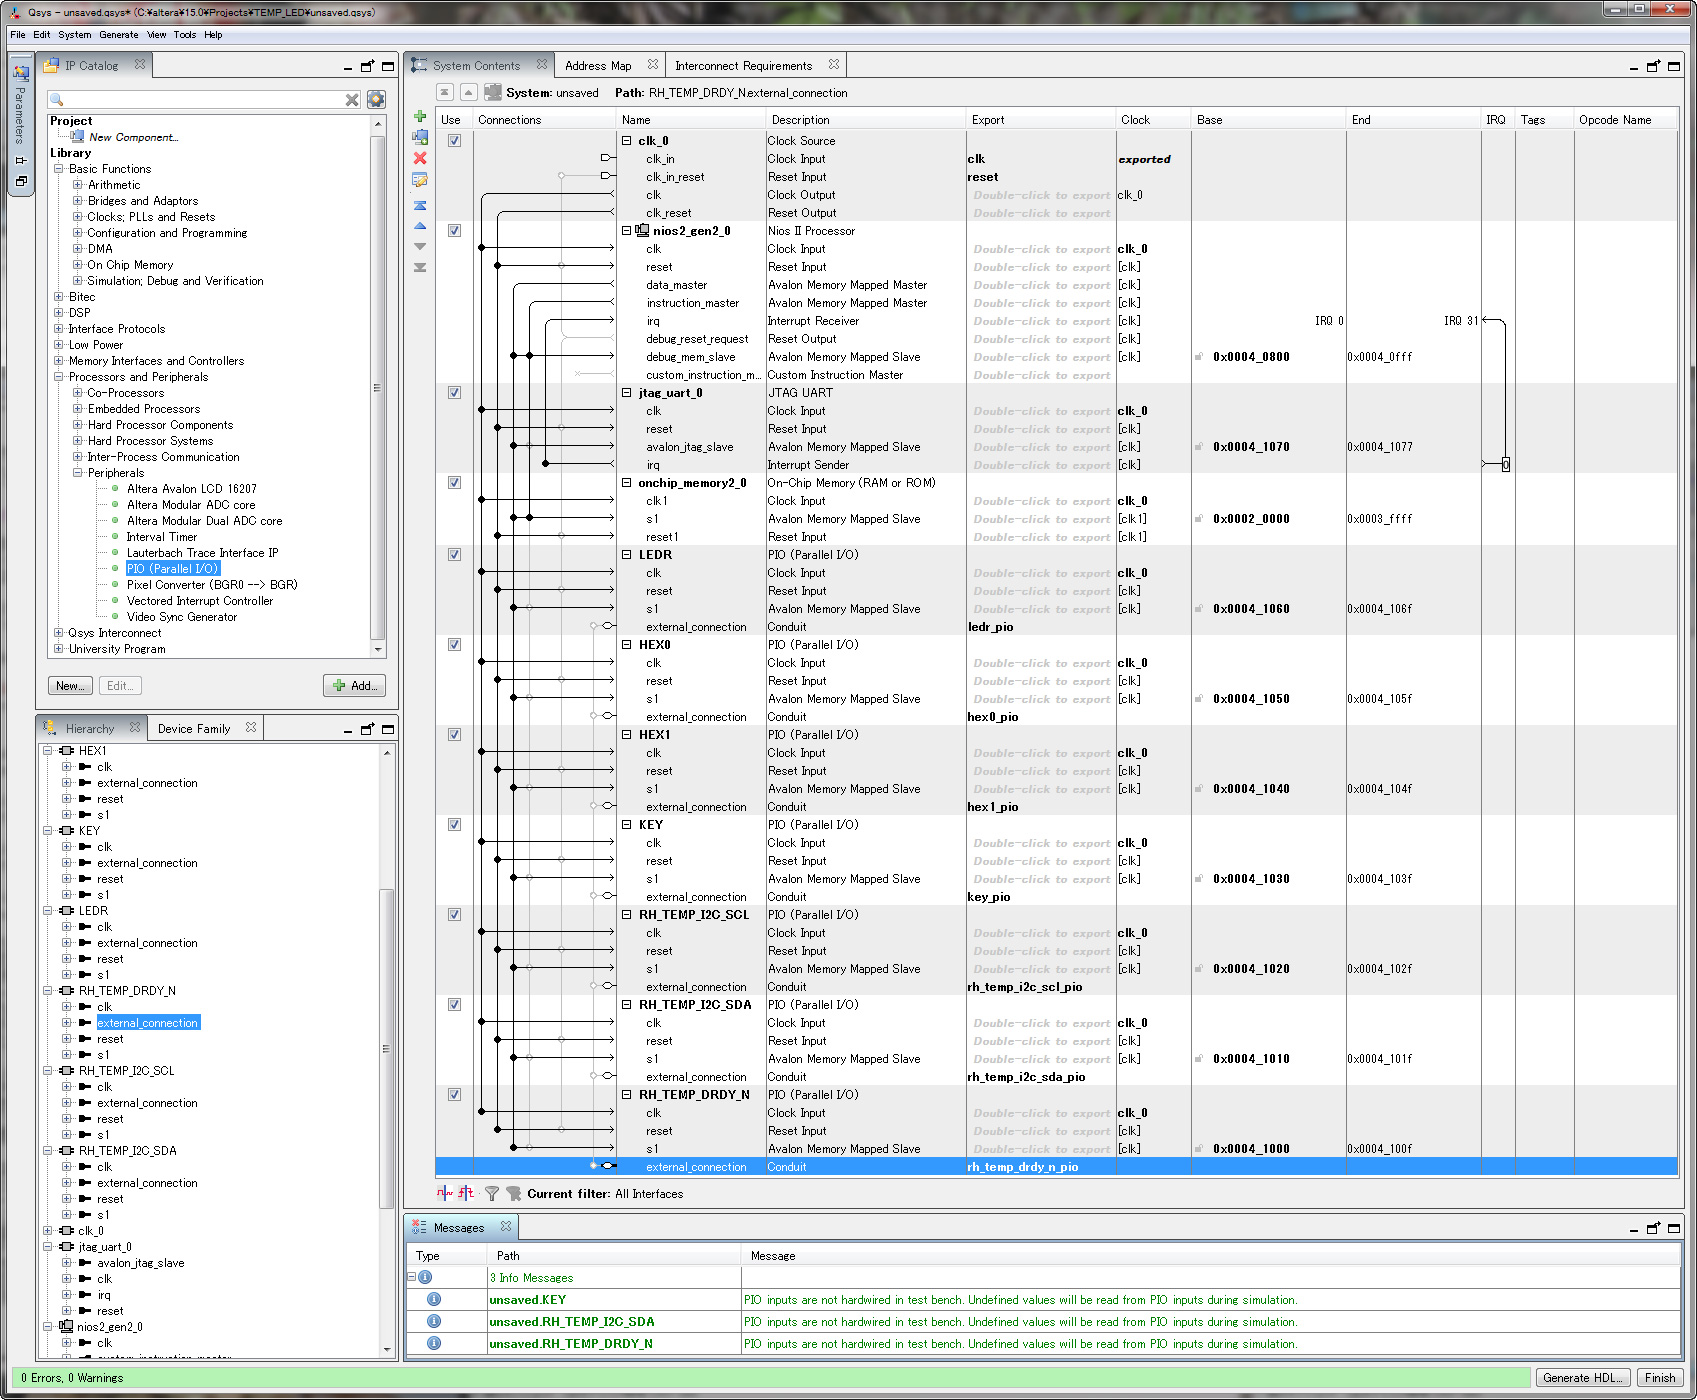The image size is (1697, 1400).
Task: Click the Add button in IP Catalog
Action: pyautogui.click(x=355, y=686)
